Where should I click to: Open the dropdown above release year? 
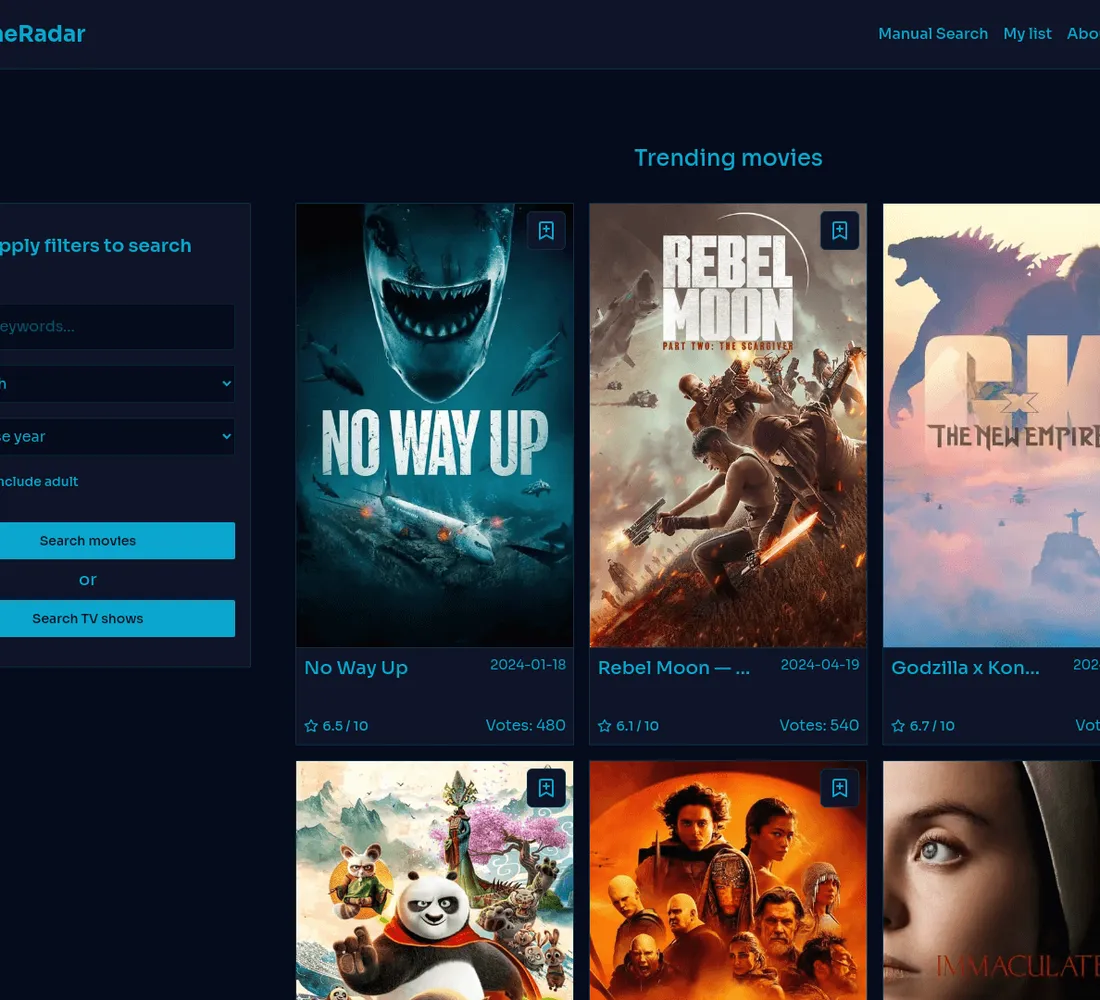pyautogui.click(x=116, y=383)
